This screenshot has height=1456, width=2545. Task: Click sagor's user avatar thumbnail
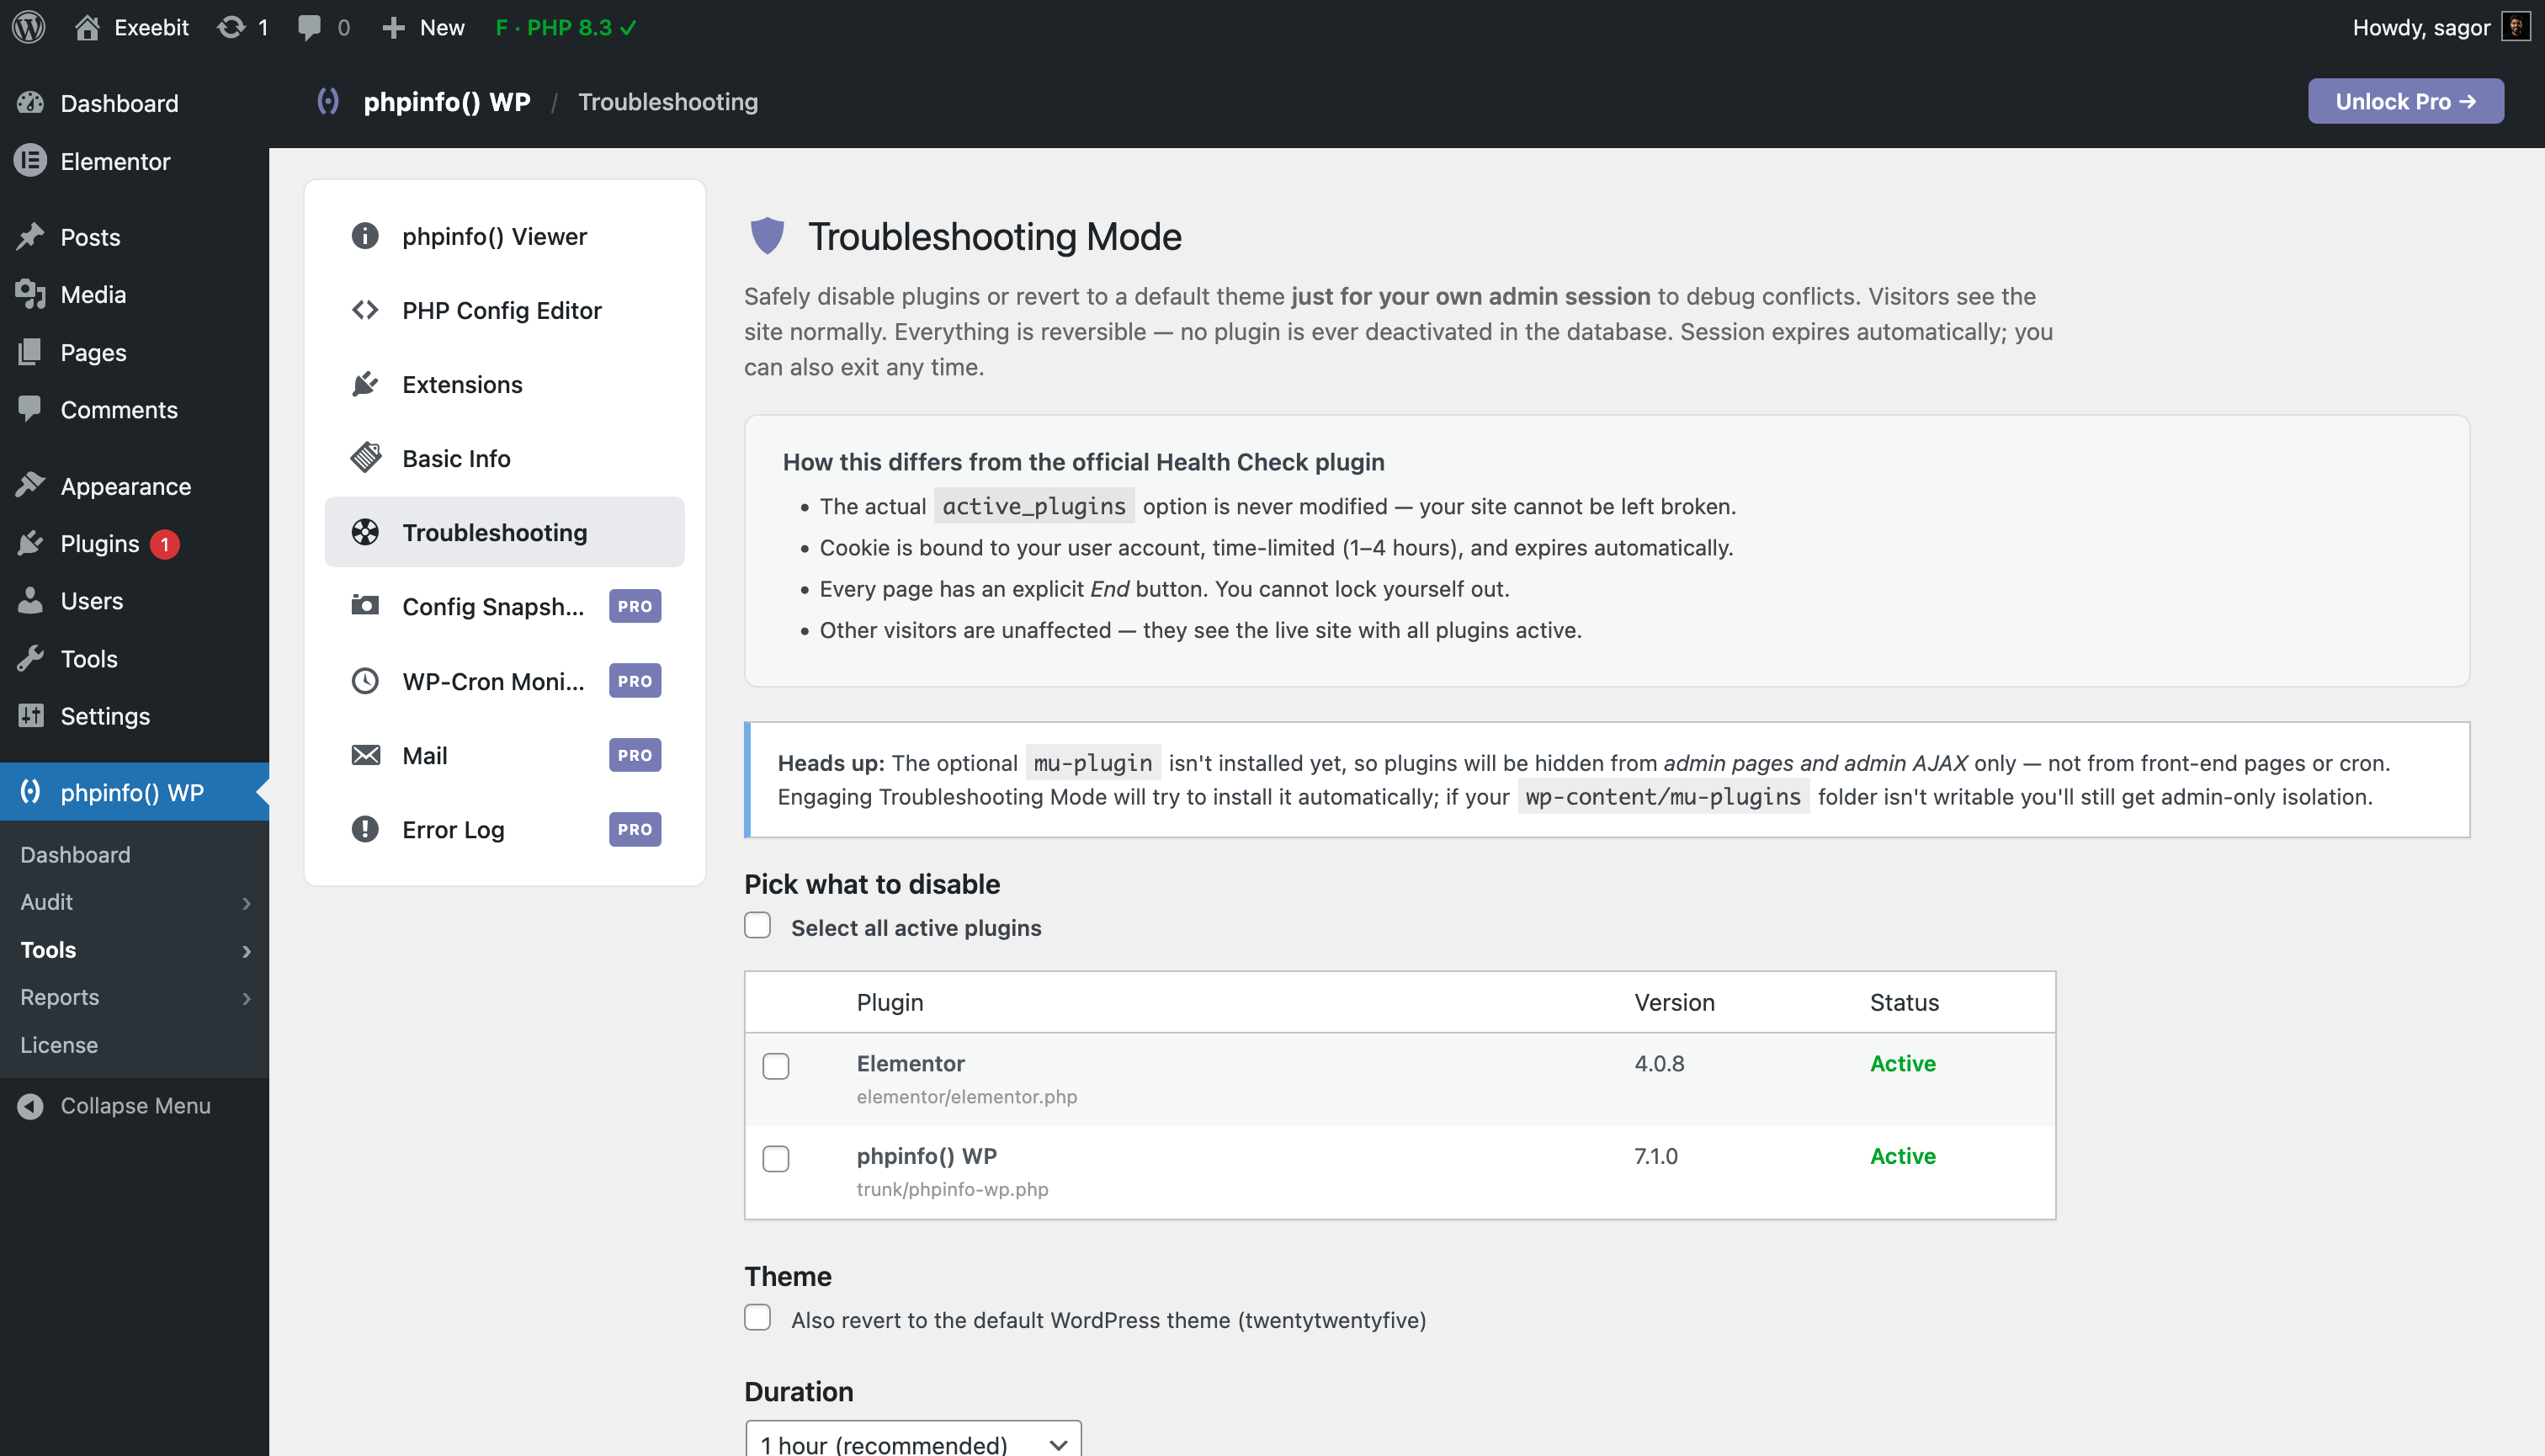(x=2516, y=27)
